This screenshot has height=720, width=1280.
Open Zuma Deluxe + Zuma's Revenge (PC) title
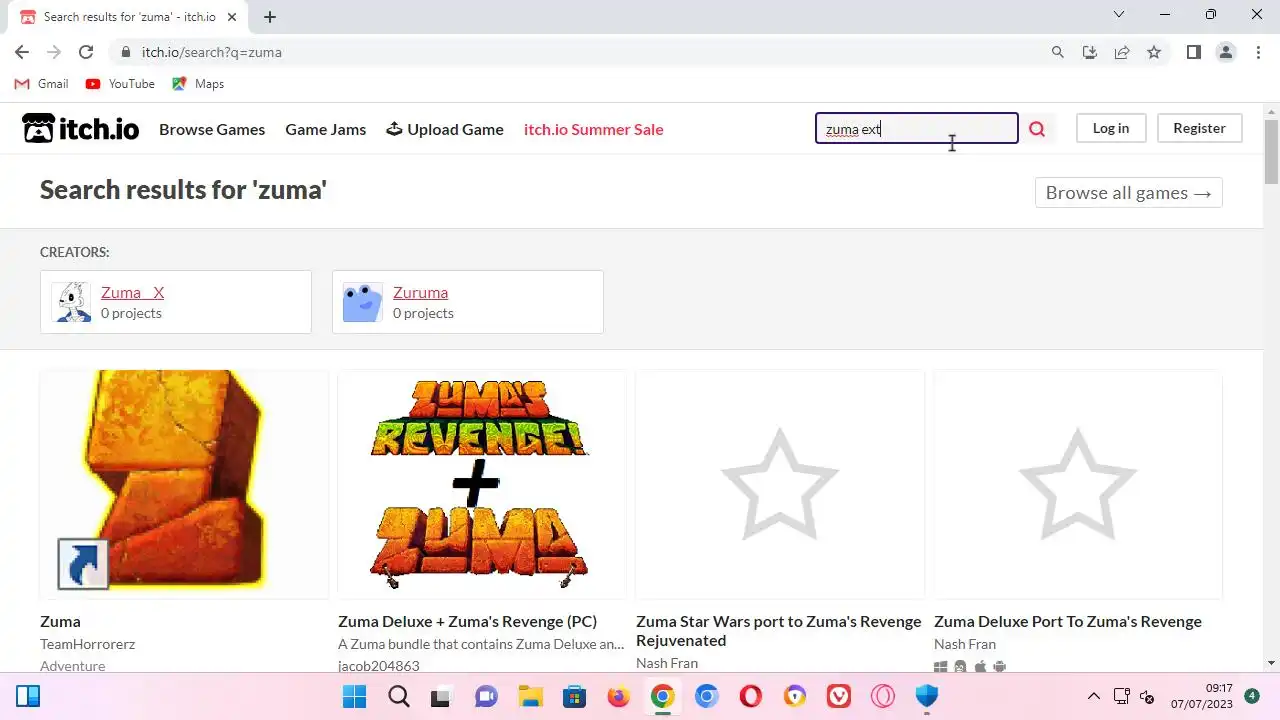467,621
